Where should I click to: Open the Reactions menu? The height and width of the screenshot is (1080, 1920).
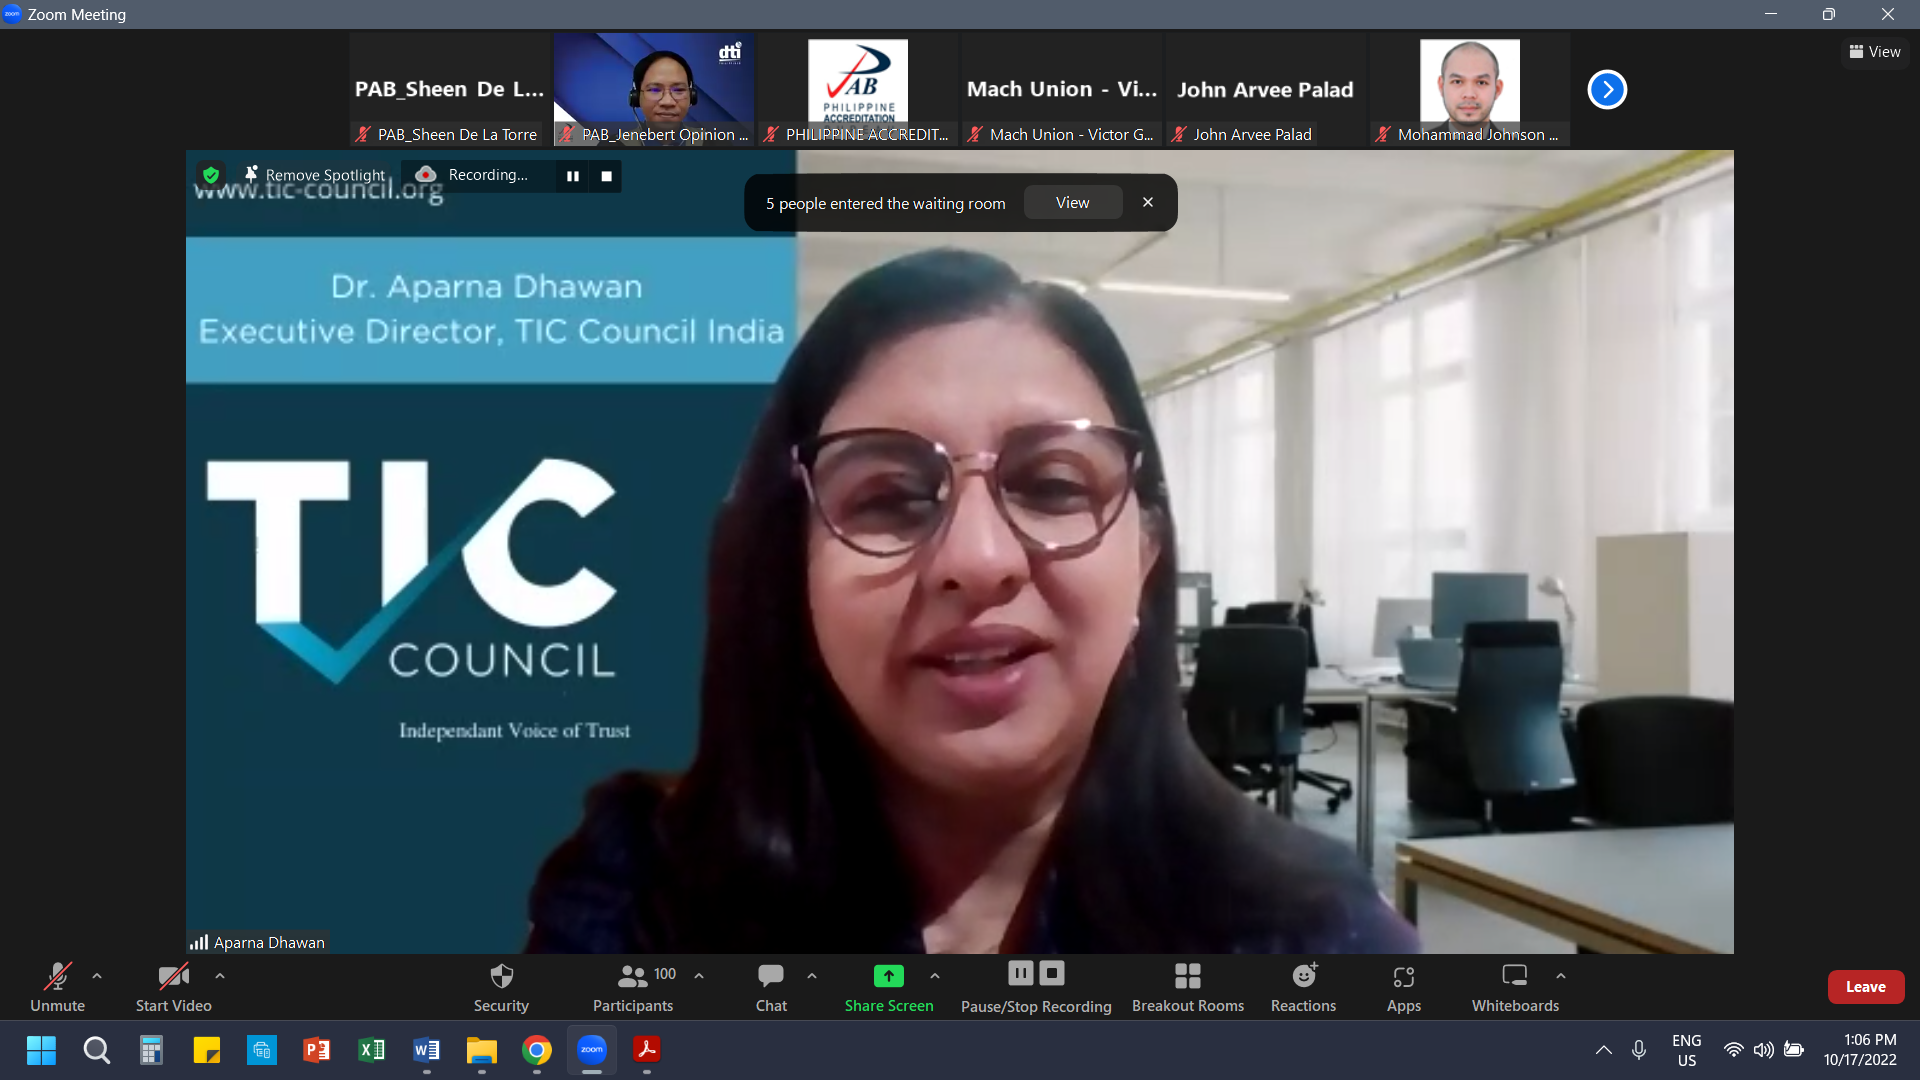coord(1303,986)
